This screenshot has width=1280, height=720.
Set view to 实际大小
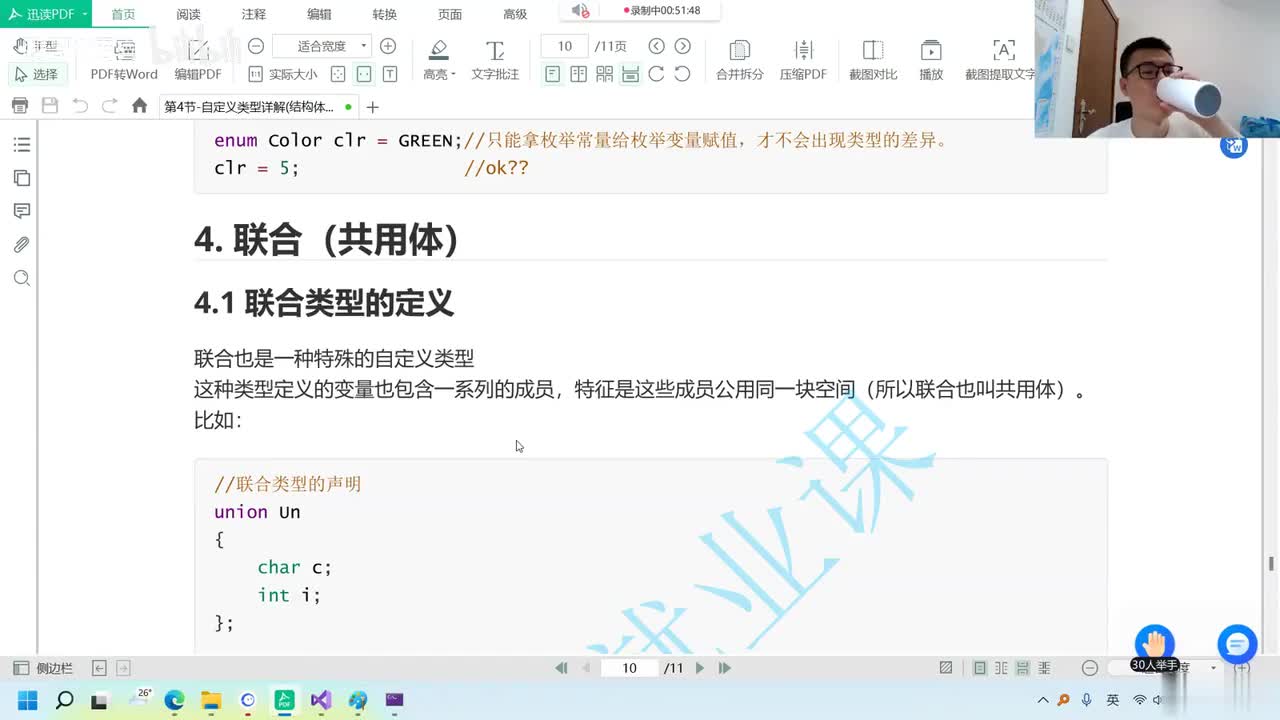point(282,74)
